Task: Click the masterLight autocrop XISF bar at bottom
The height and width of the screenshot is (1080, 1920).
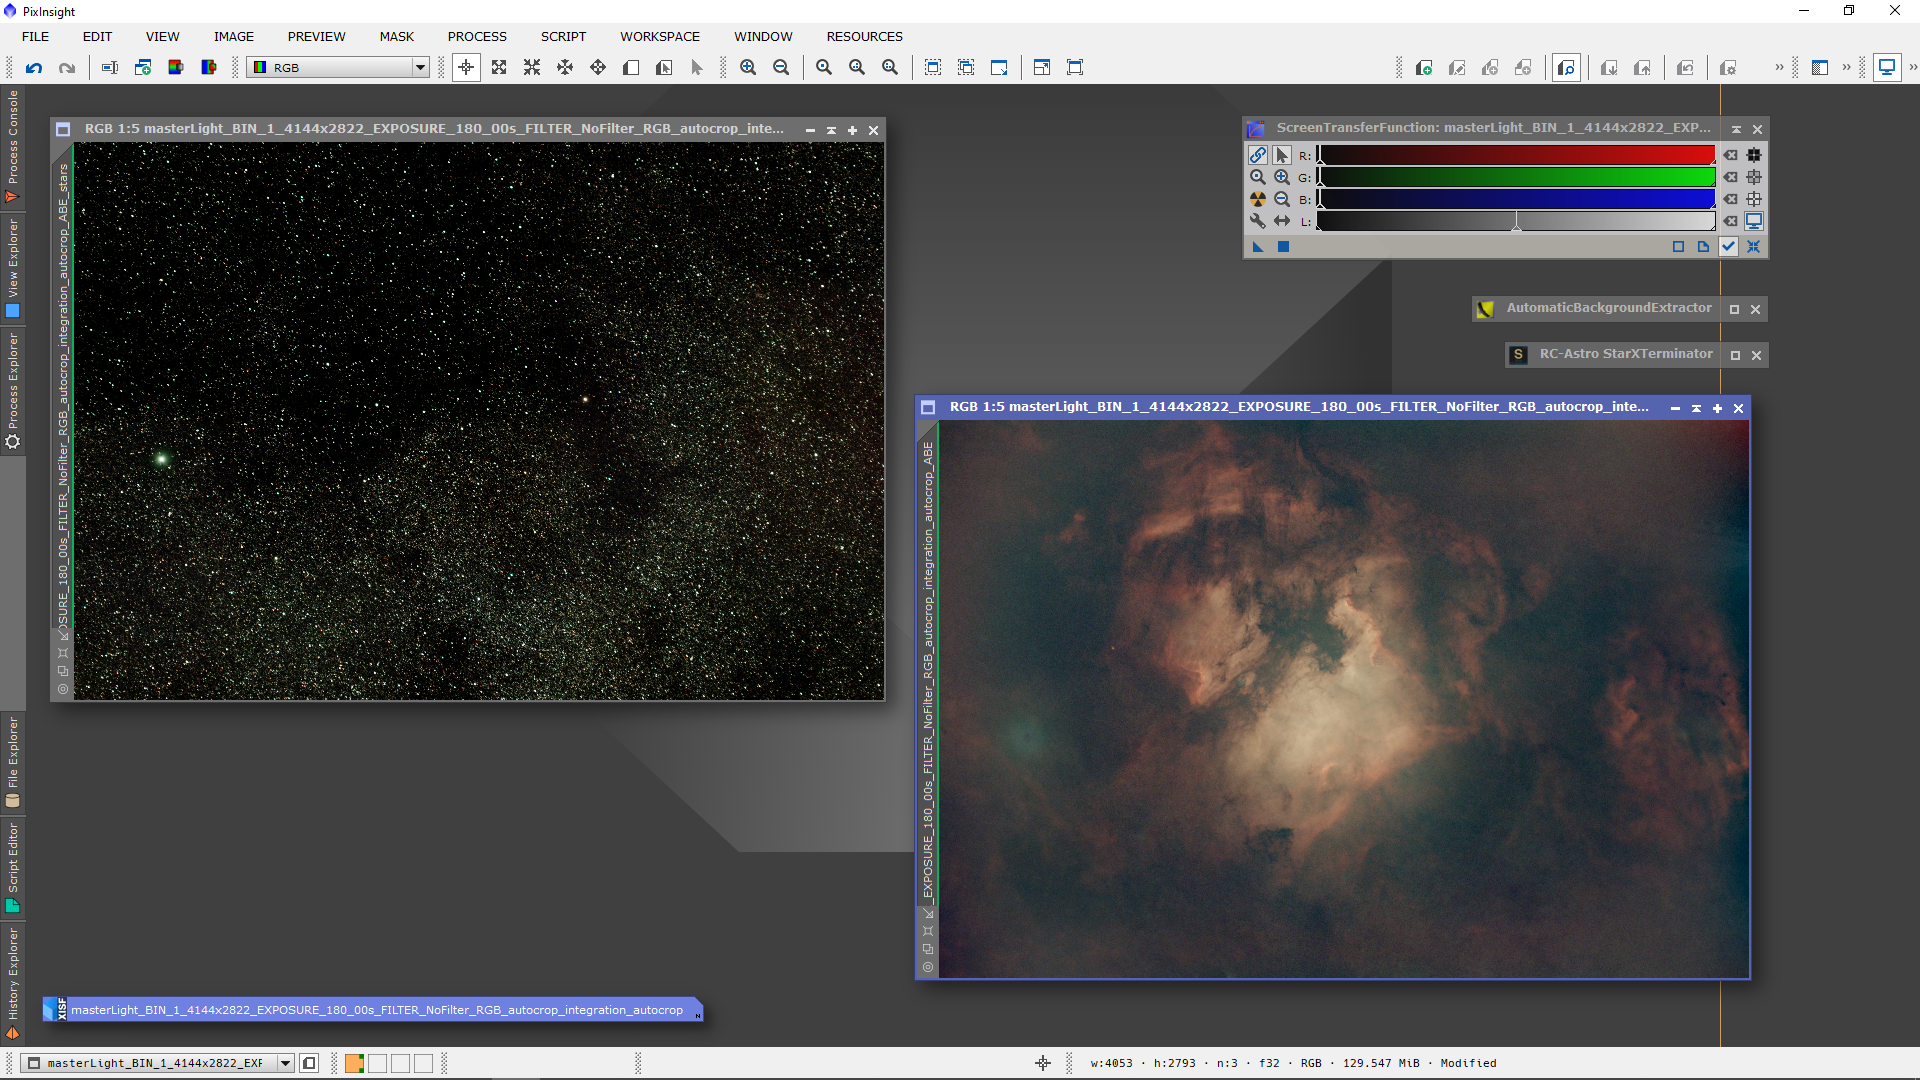Action: click(376, 1010)
